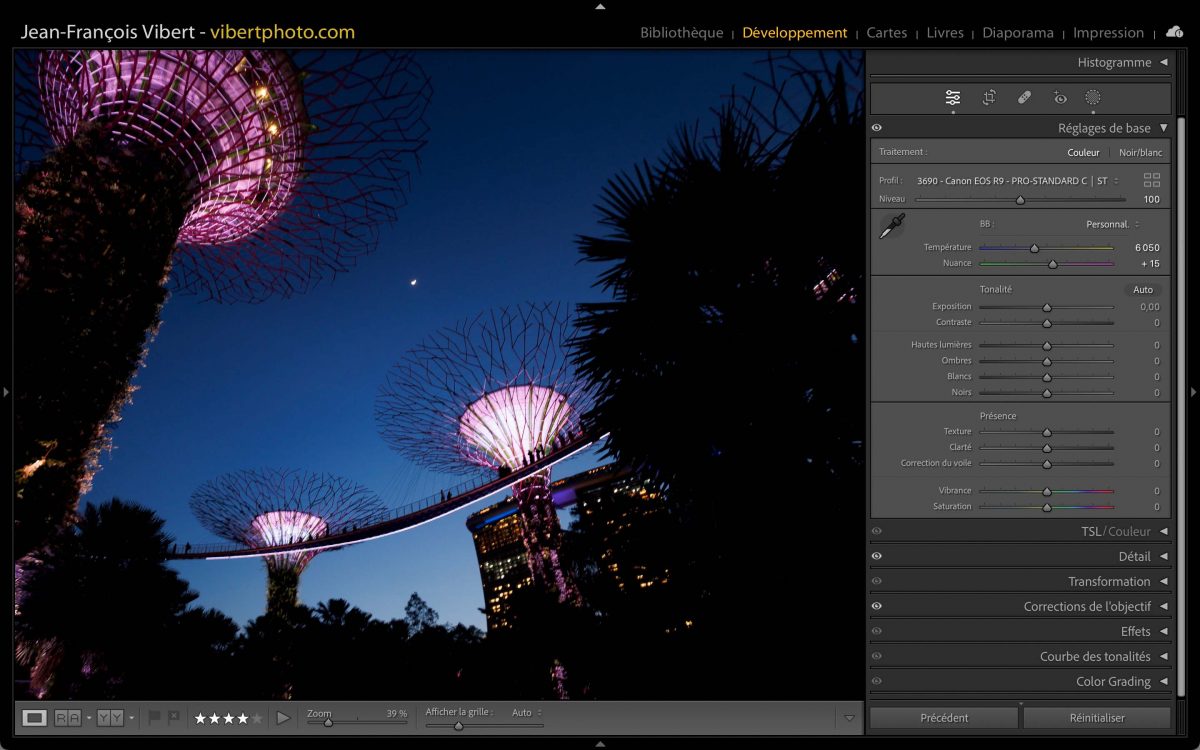Screen dimensions: 1200x750
Task: Expand the Histogramme panel
Action: pyautogui.click(x=1163, y=62)
